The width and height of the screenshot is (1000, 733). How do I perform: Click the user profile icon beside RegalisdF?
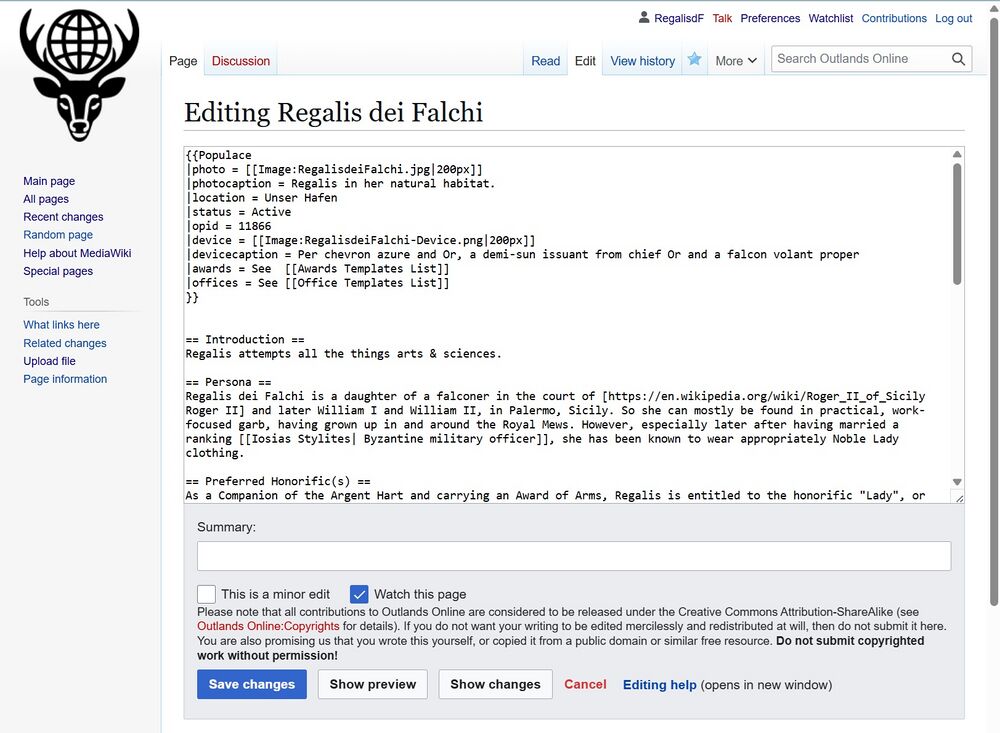point(644,18)
